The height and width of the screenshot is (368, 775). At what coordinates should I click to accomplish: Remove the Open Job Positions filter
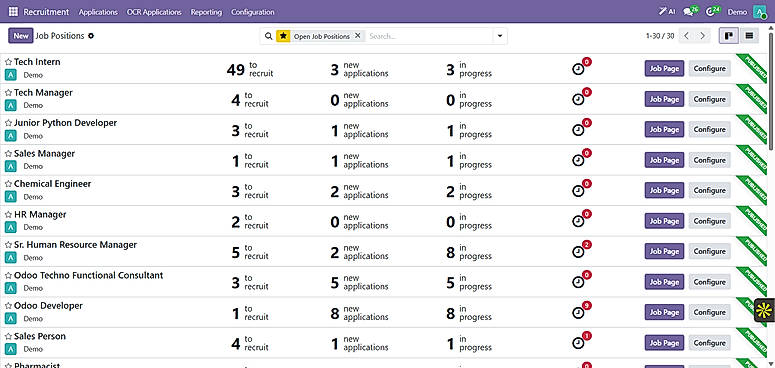point(358,36)
